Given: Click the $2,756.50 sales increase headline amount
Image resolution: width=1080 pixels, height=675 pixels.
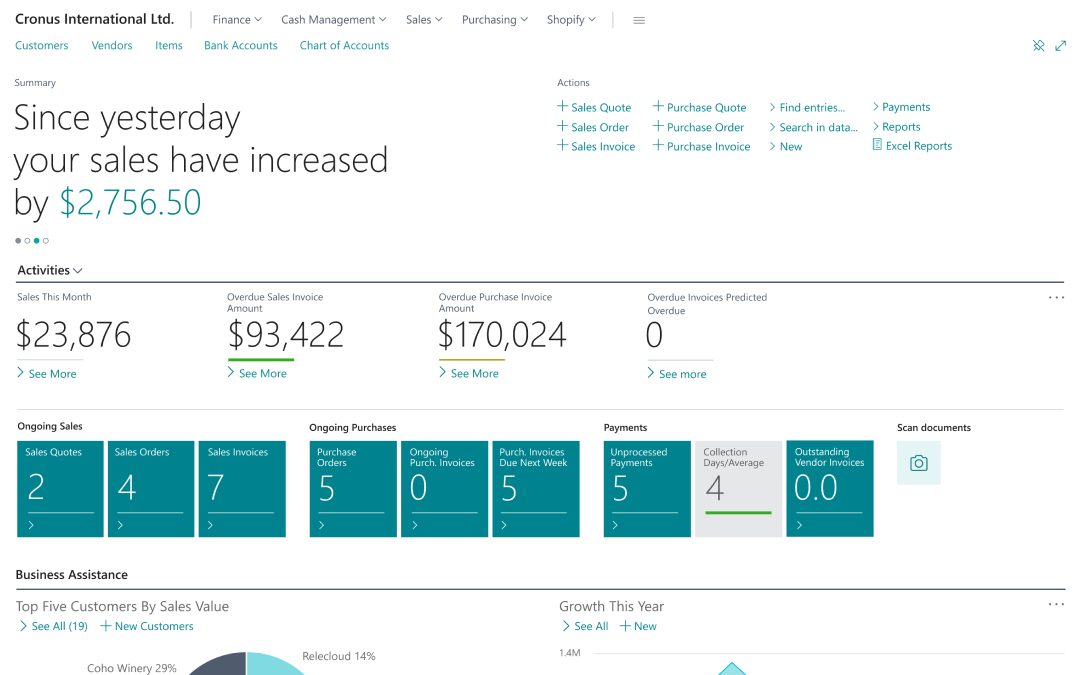Looking at the screenshot, I should (x=130, y=202).
